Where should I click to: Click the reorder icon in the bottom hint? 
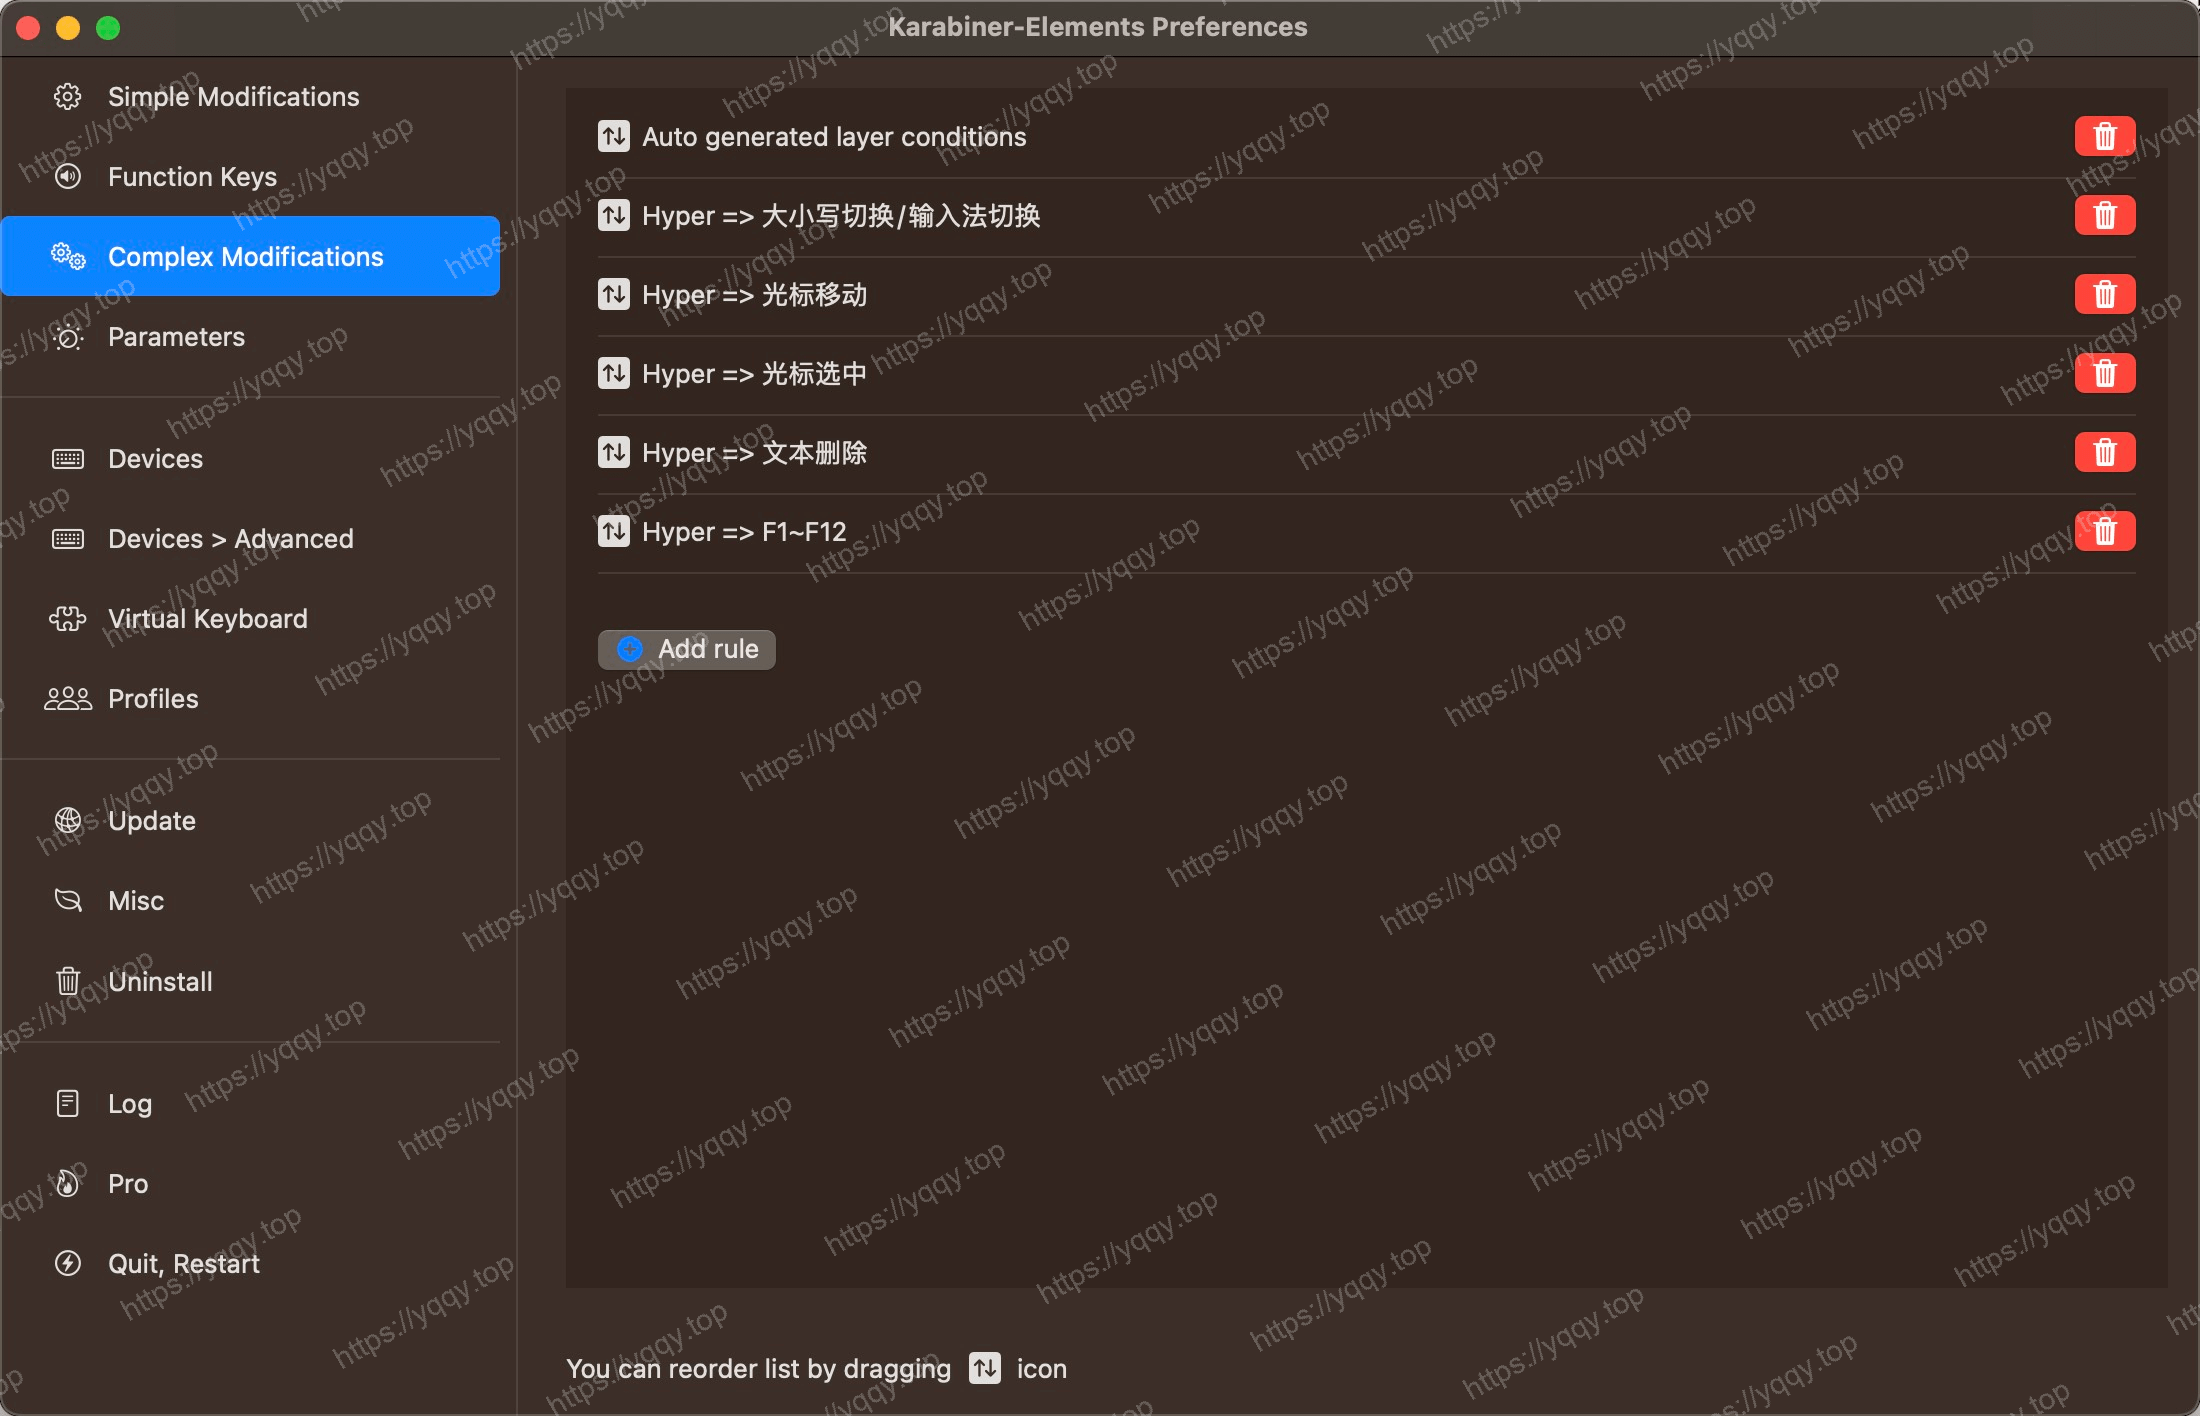click(985, 1368)
